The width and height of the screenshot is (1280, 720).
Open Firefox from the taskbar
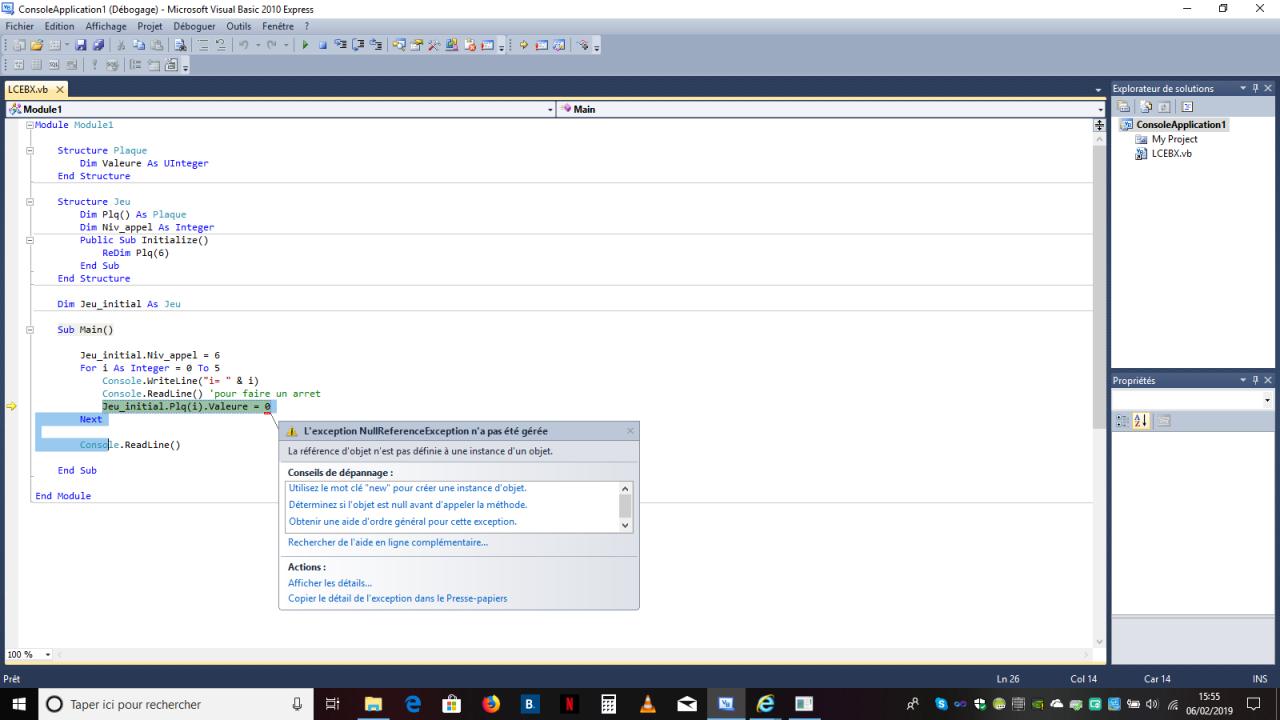click(x=491, y=704)
